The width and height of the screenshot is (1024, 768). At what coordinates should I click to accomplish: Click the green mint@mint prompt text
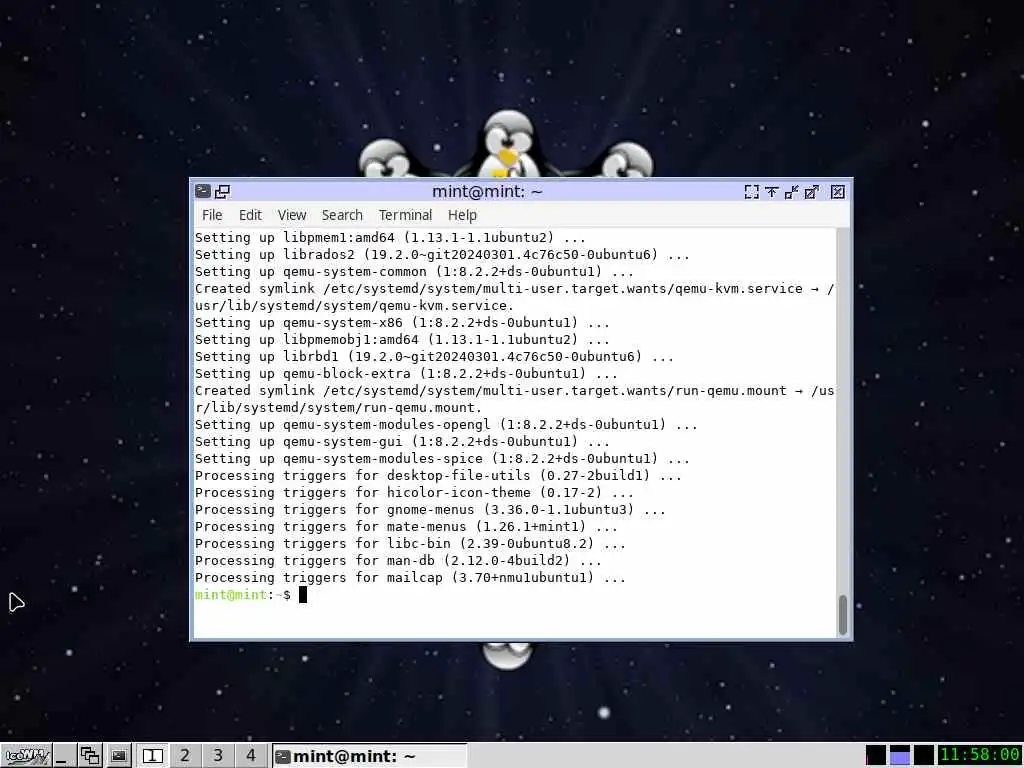[x=231, y=594]
